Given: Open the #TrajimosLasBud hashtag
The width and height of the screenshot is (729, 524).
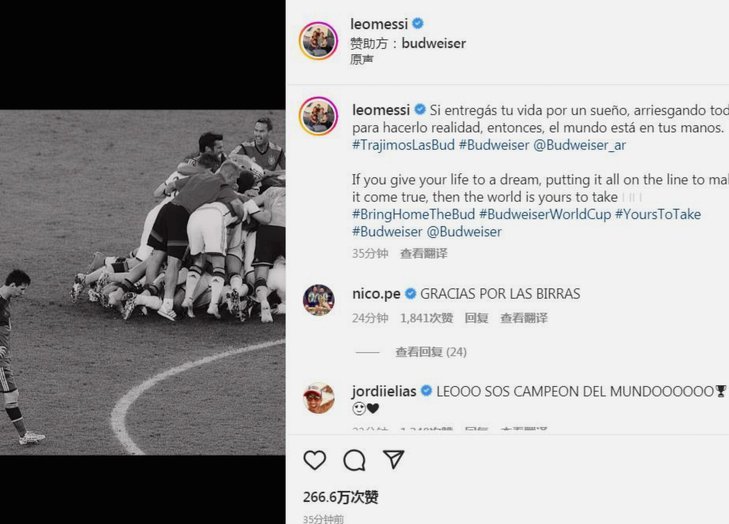Looking at the screenshot, I should click(403, 145).
